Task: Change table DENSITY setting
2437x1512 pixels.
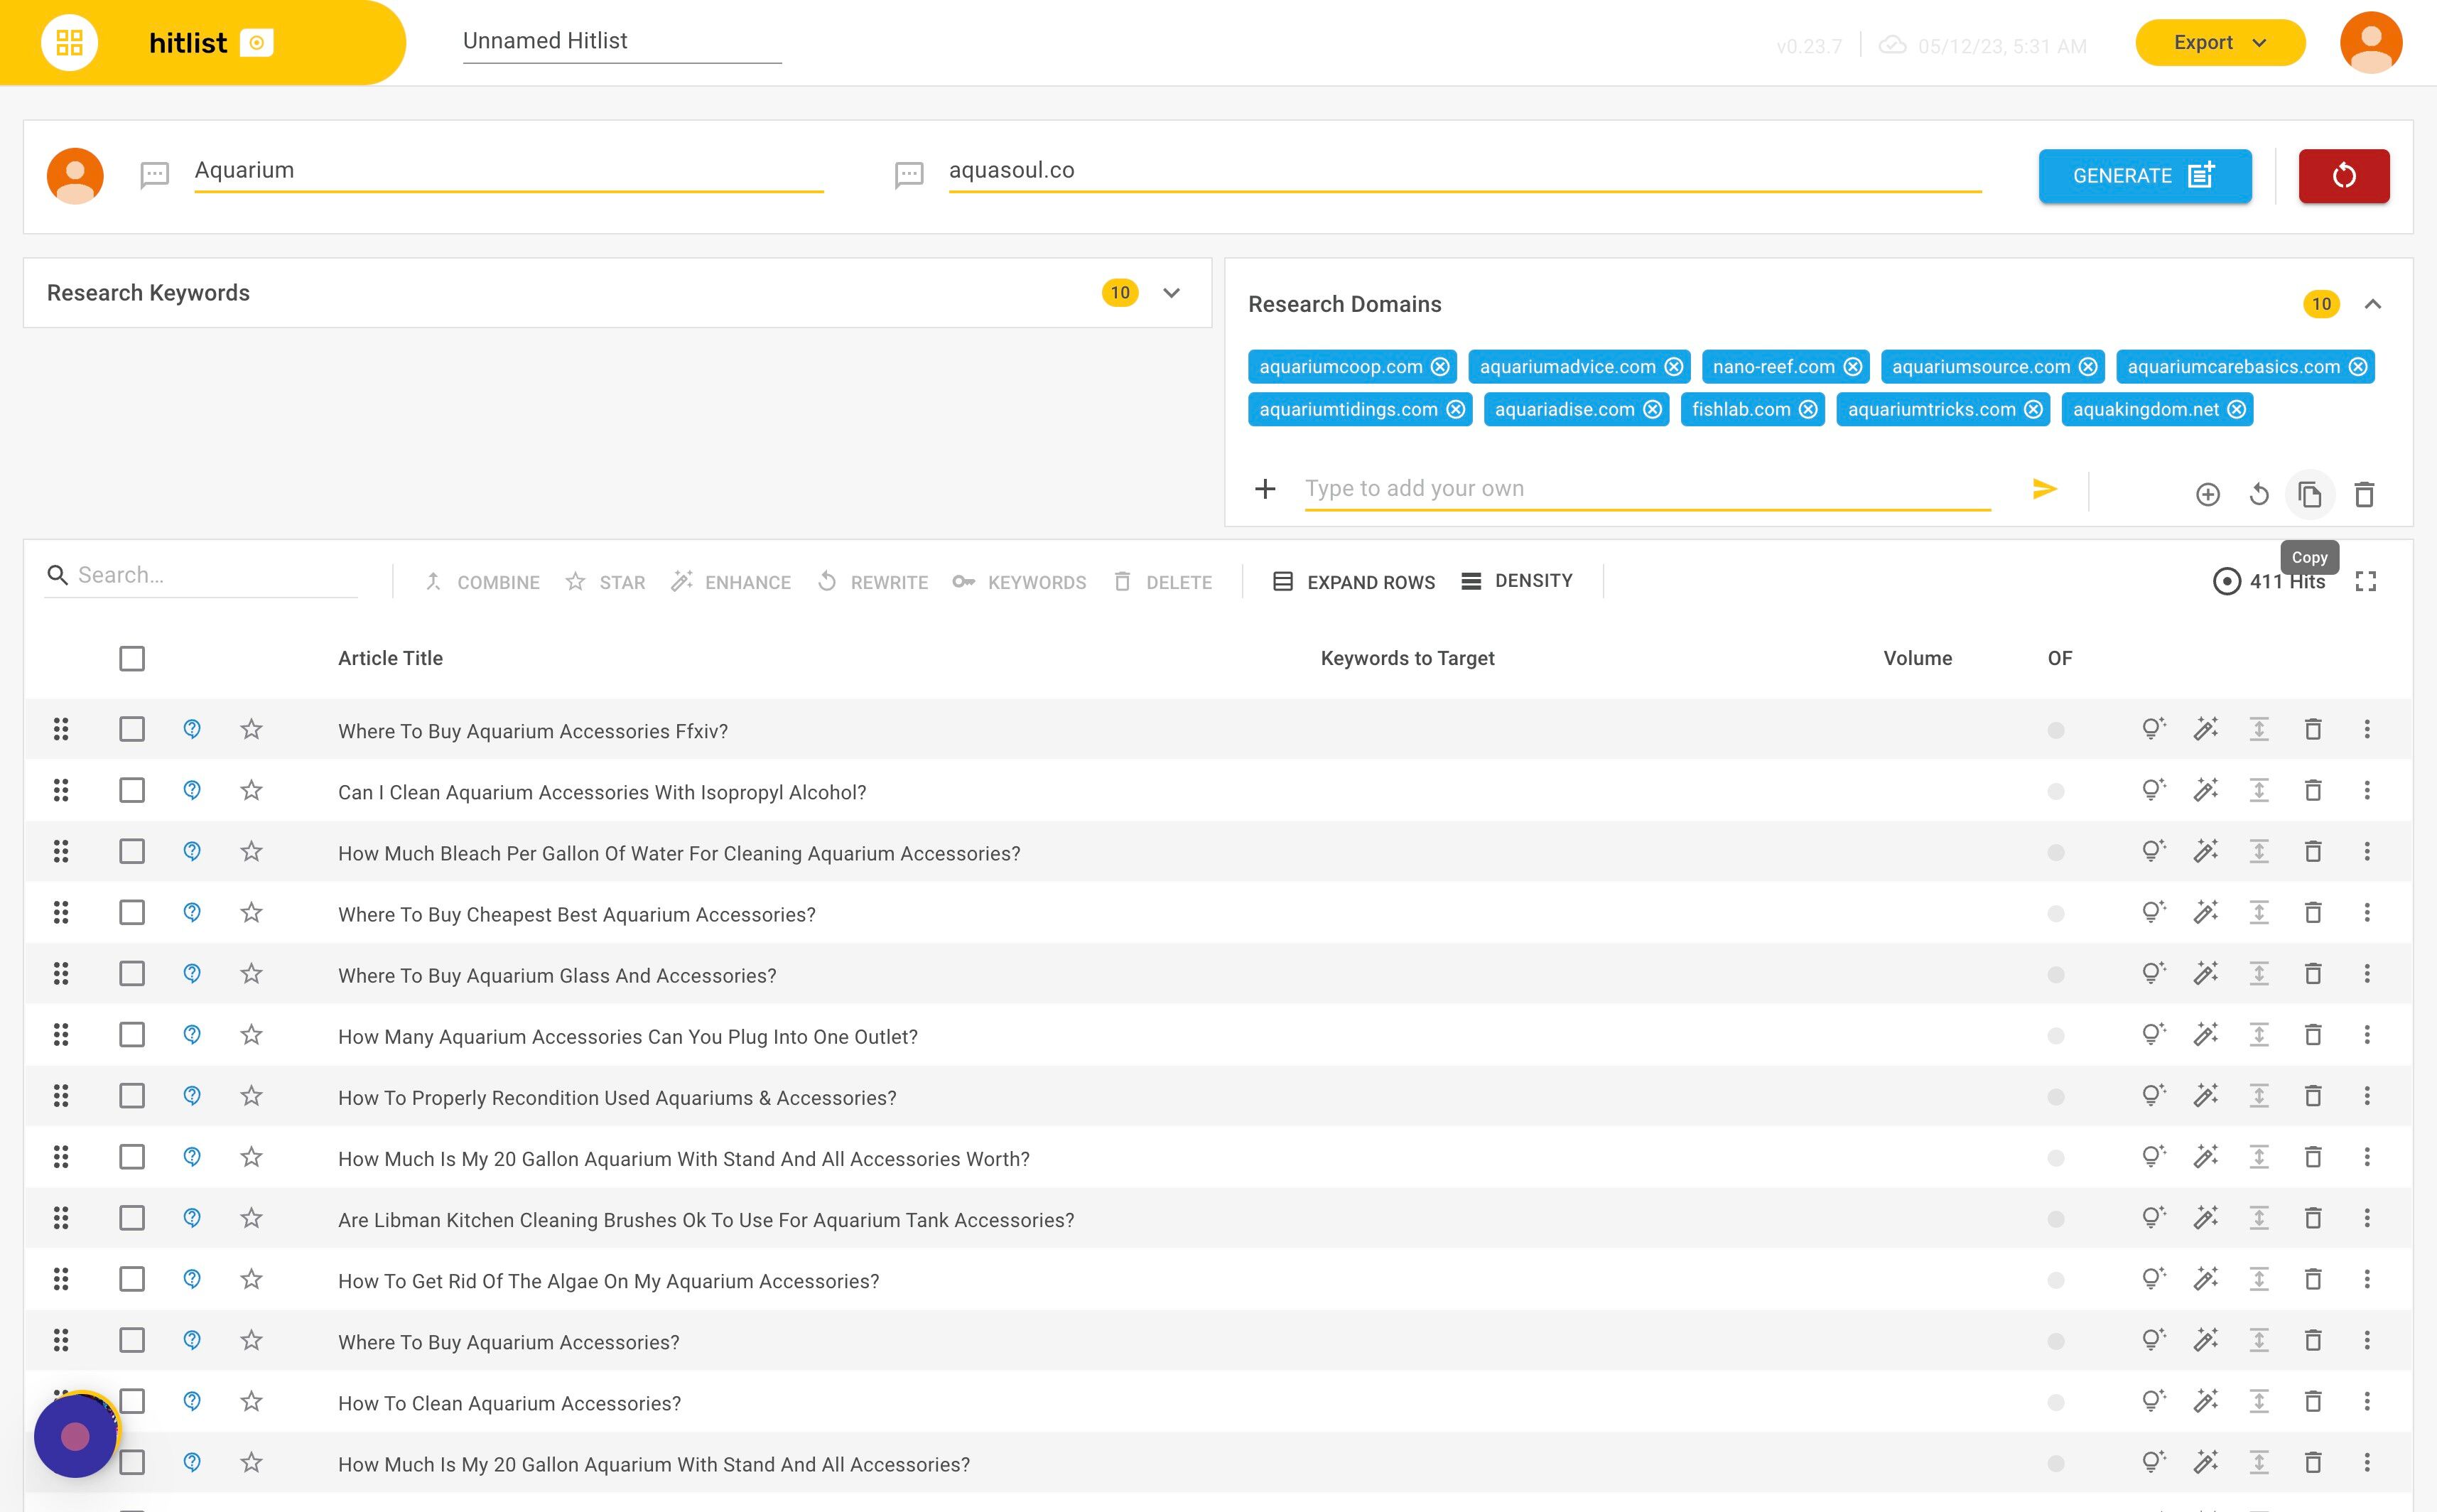Action: tap(1516, 581)
